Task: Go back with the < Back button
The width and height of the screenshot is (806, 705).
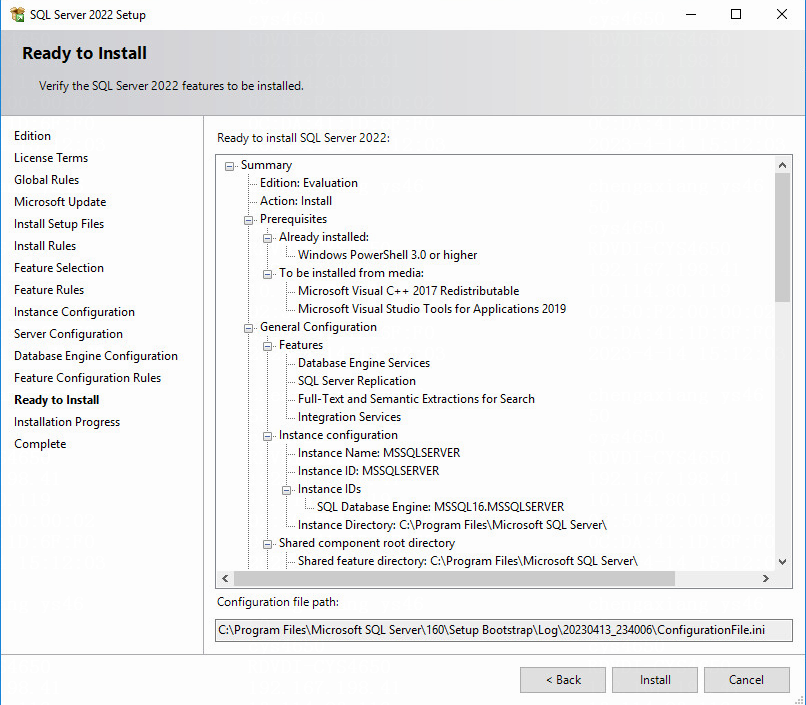Action: coord(563,680)
